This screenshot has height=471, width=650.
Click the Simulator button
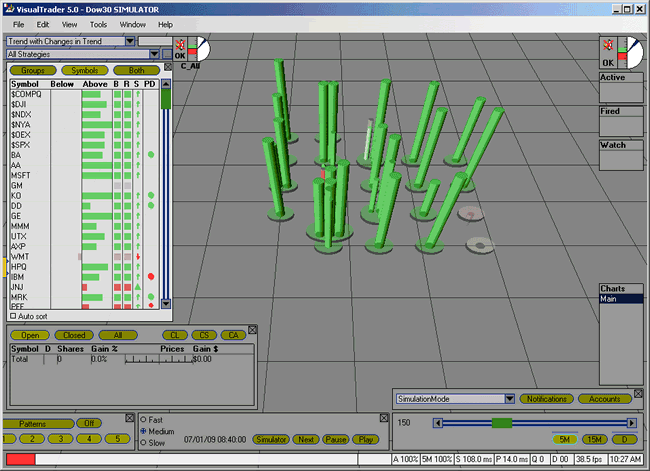click(x=271, y=439)
